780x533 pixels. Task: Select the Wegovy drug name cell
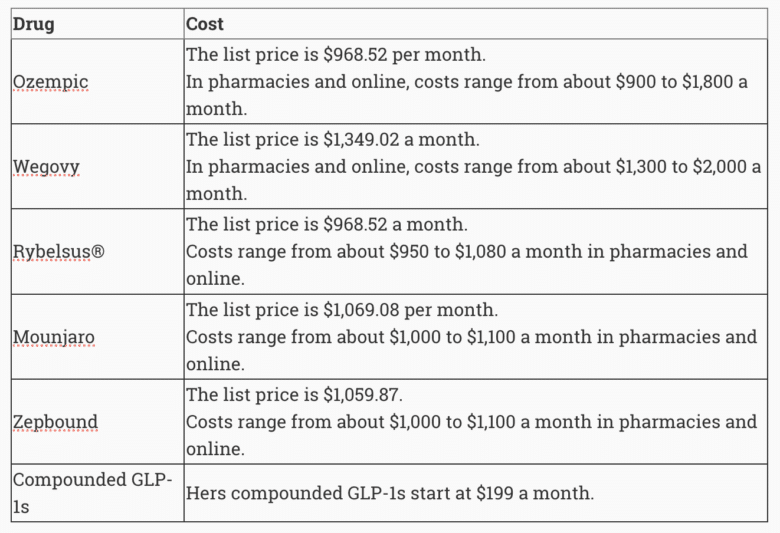46,166
